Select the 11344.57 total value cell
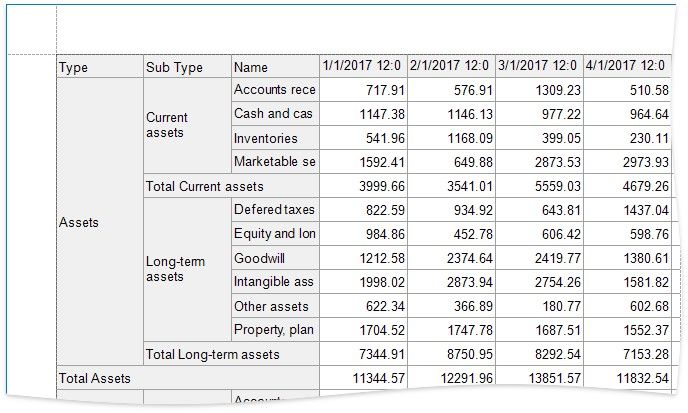Screen dimensions: 688x413 tap(362, 378)
